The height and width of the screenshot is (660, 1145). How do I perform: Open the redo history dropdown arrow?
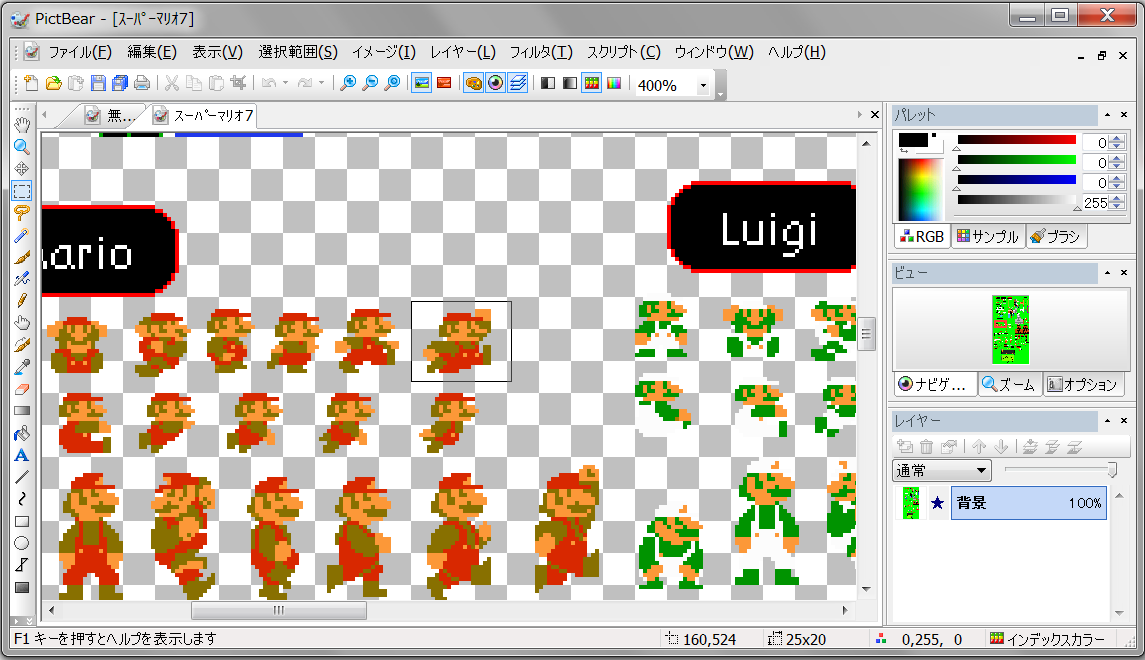click(321, 83)
